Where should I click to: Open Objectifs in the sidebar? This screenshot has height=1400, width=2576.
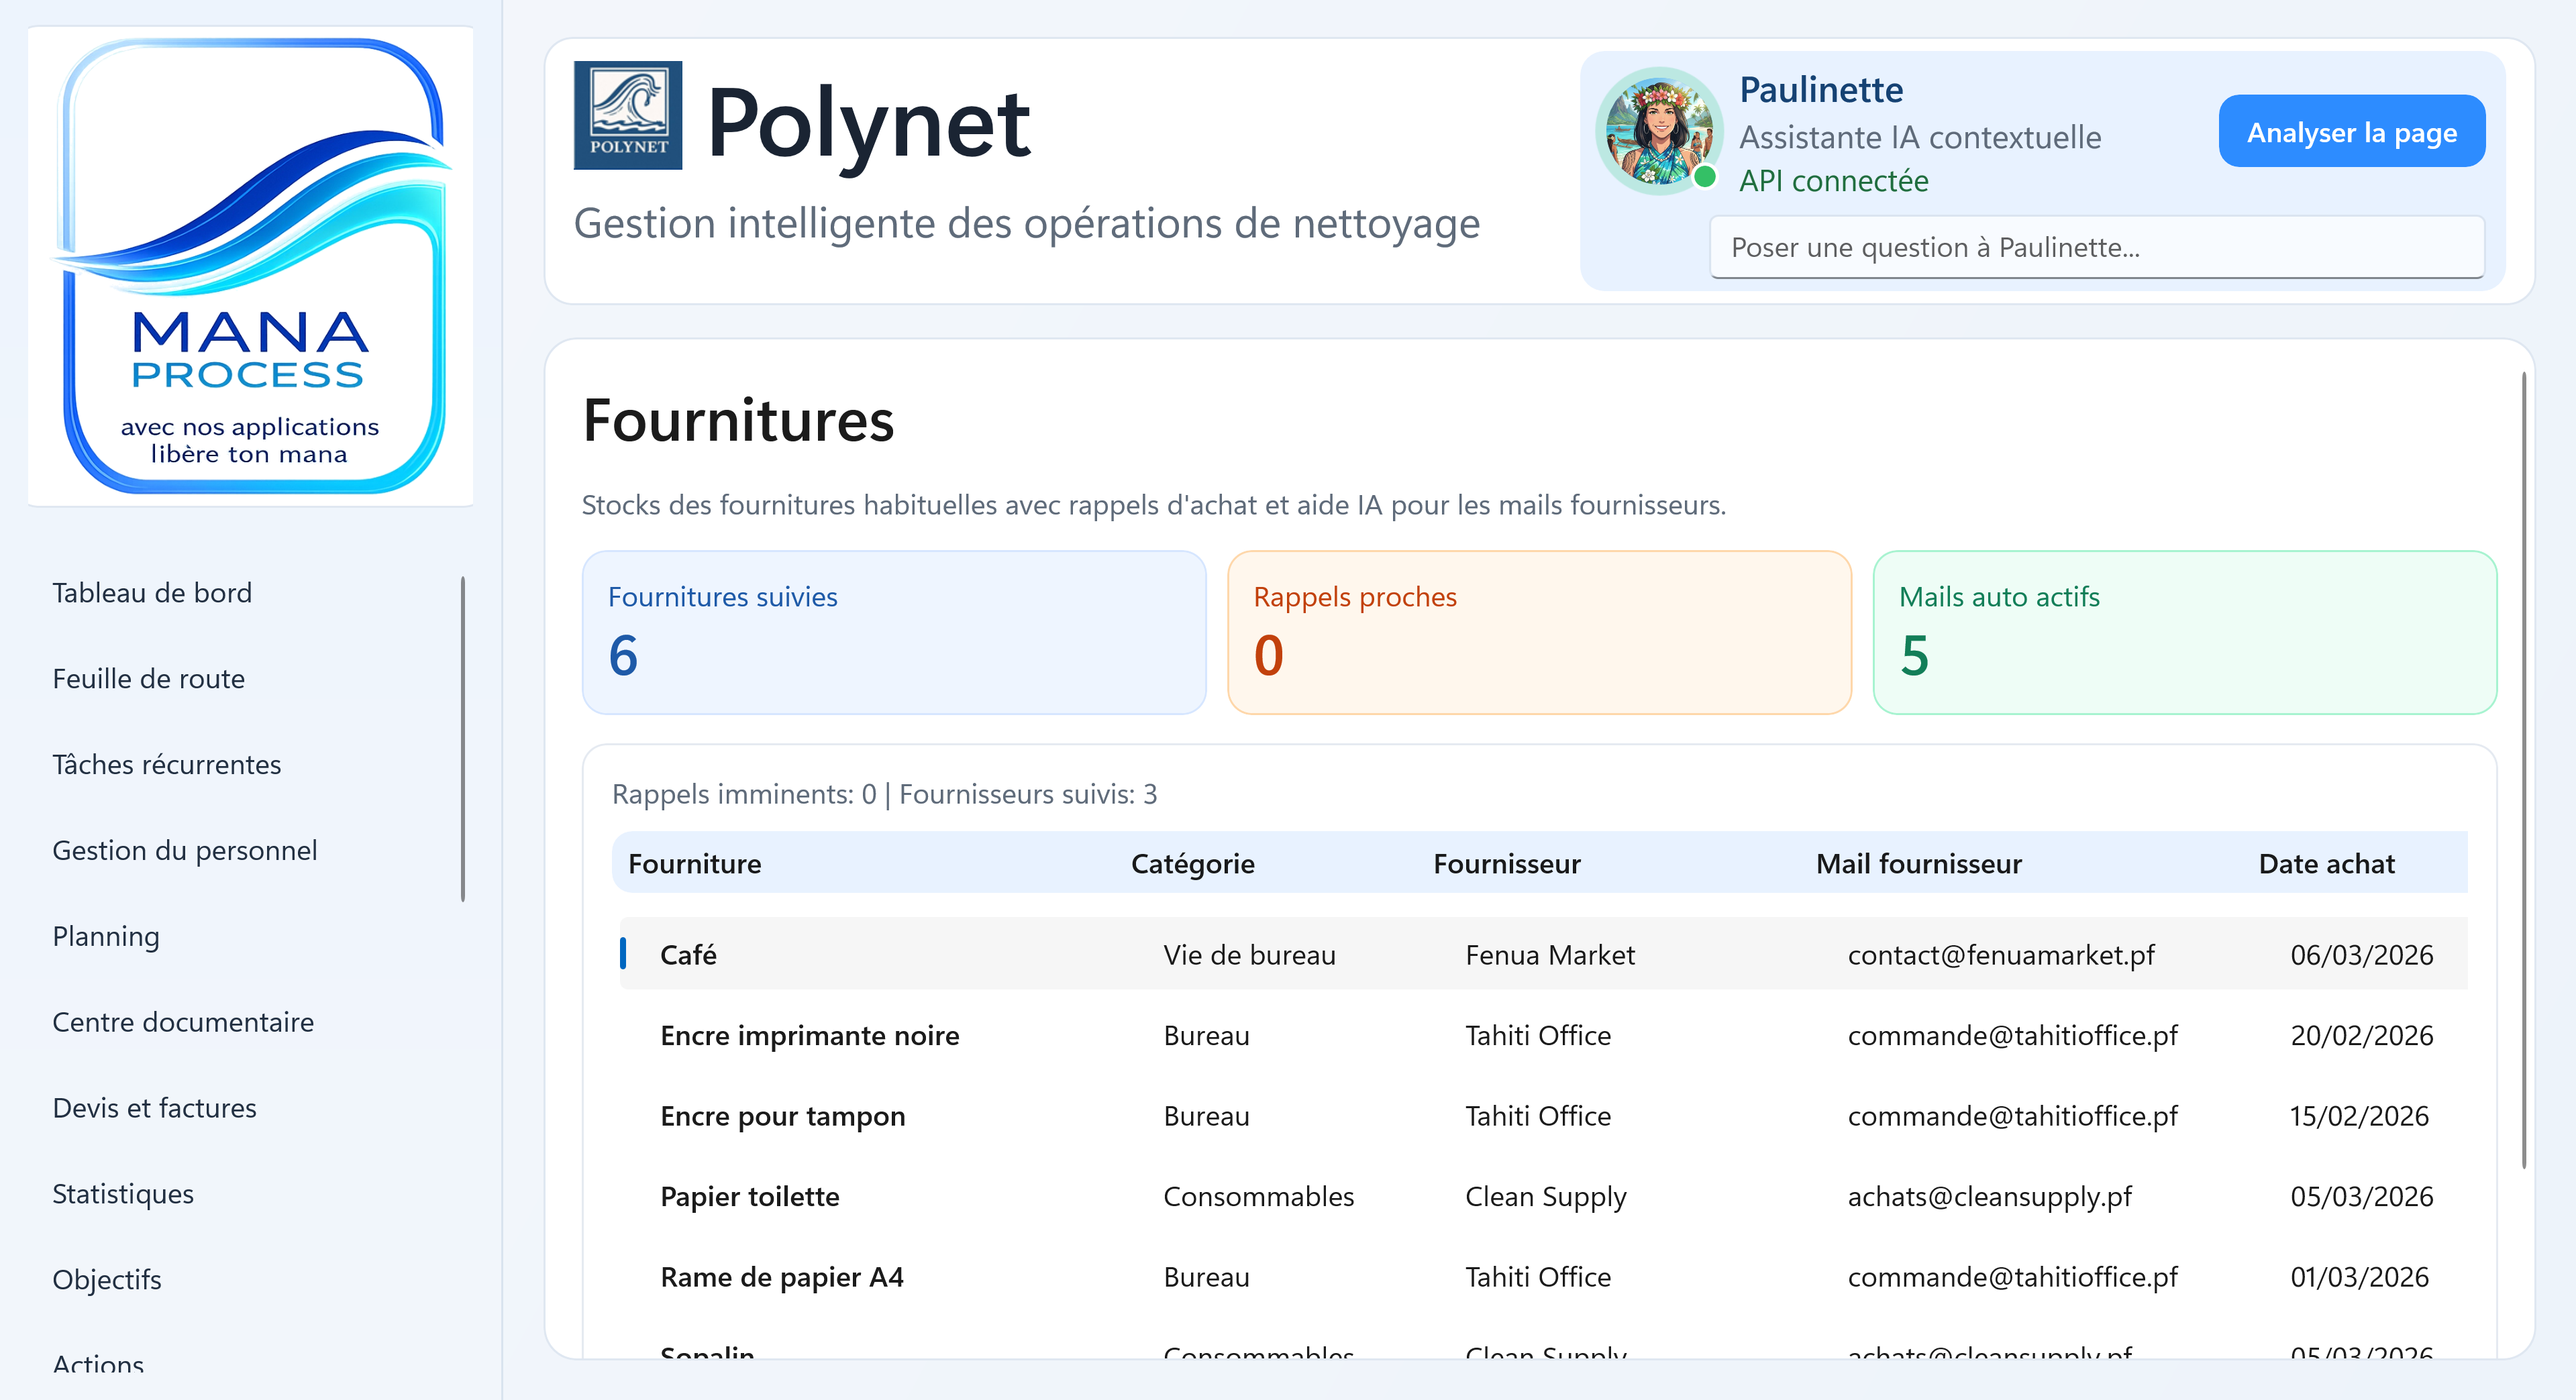(x=107, y=1280)
